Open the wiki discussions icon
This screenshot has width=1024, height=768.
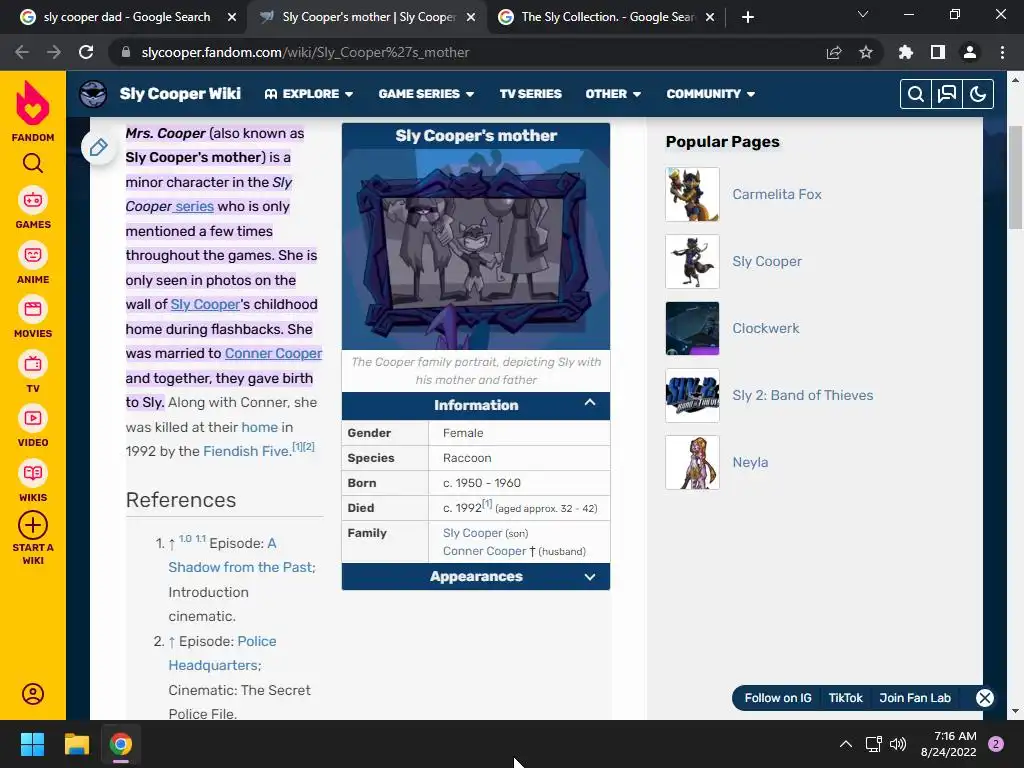[x=946, y=94]
